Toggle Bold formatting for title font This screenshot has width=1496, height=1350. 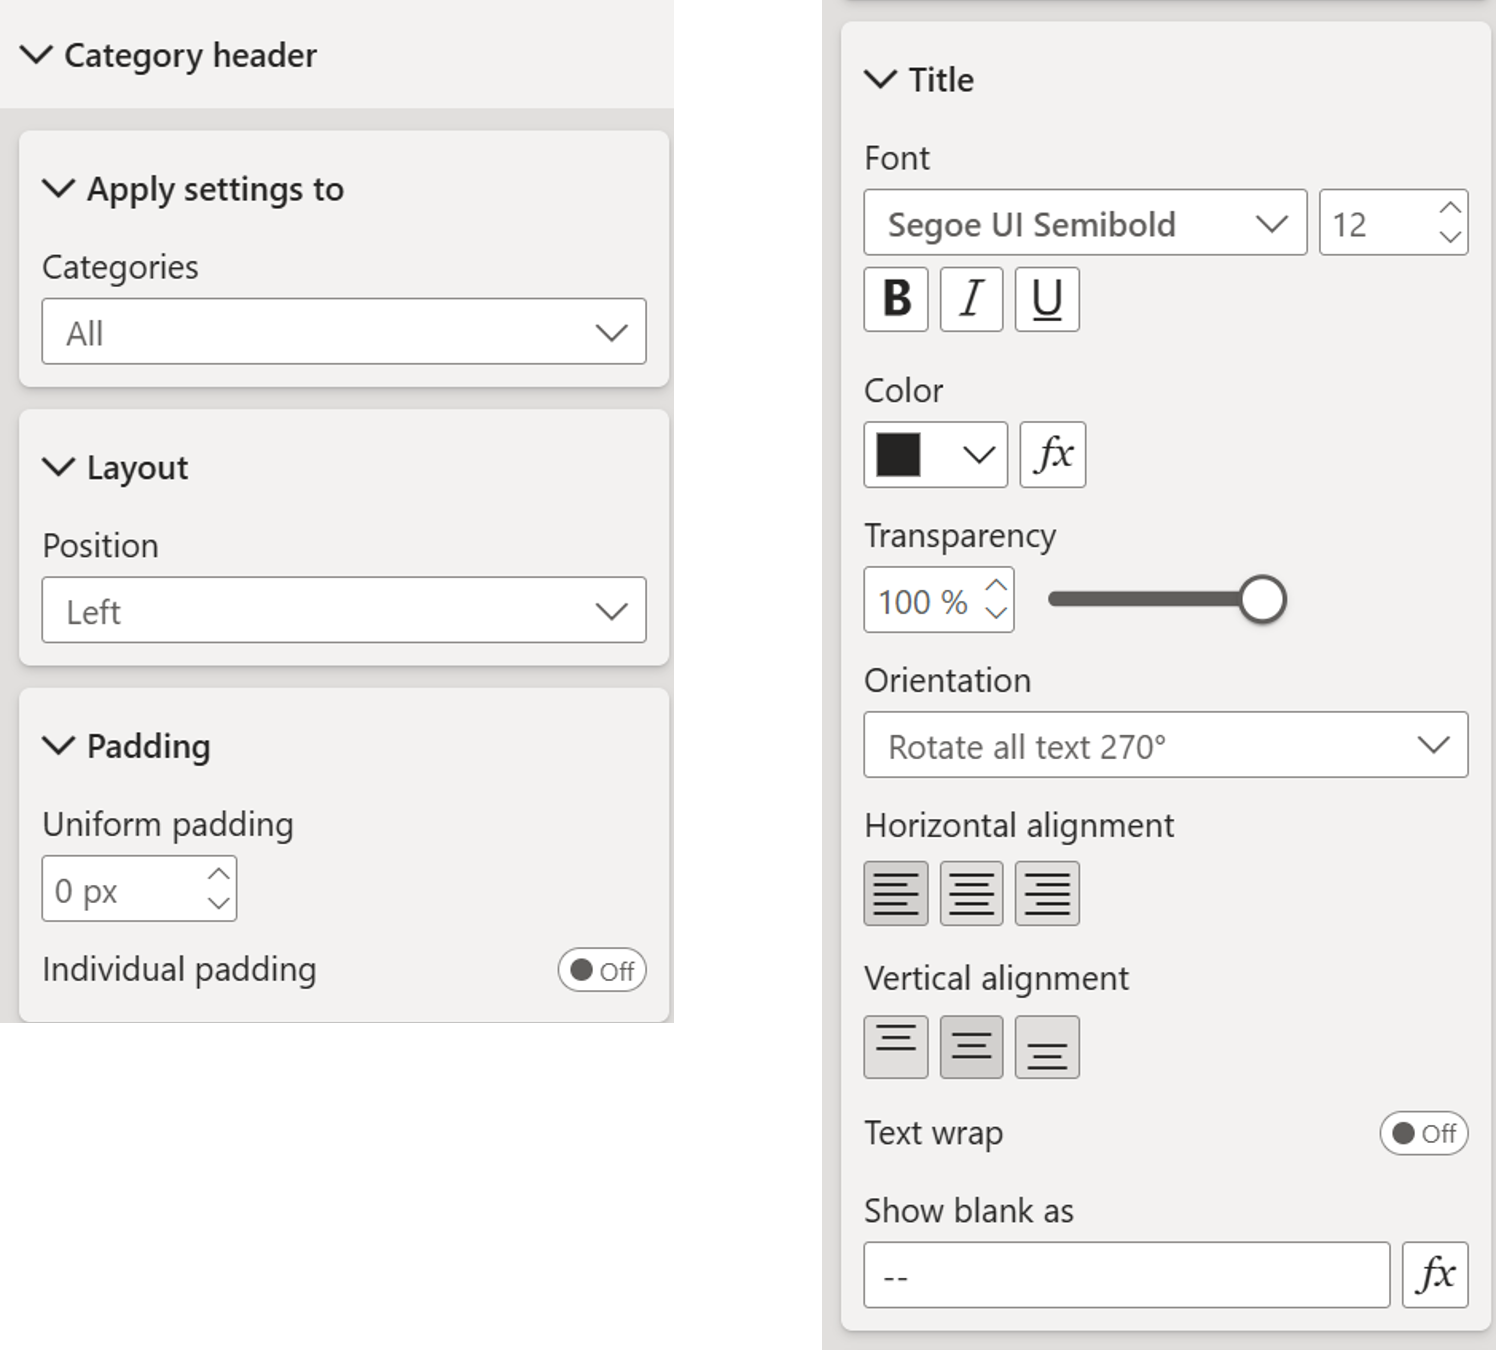[x=896, y=299]
